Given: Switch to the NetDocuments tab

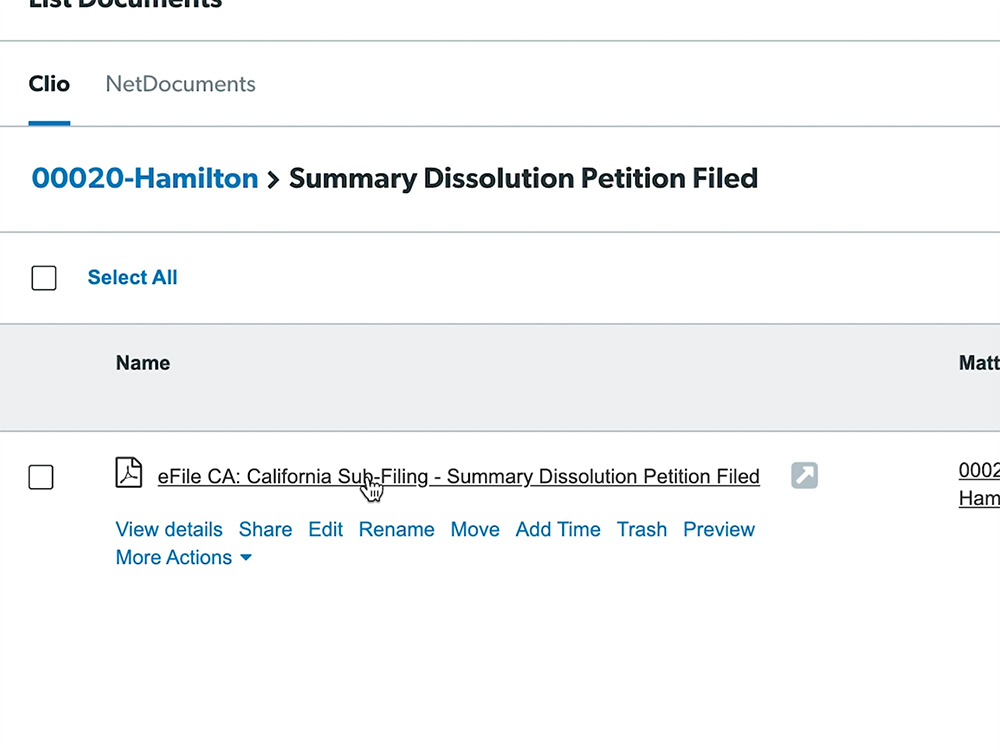Looking at the screenshot, I should 180,84.
